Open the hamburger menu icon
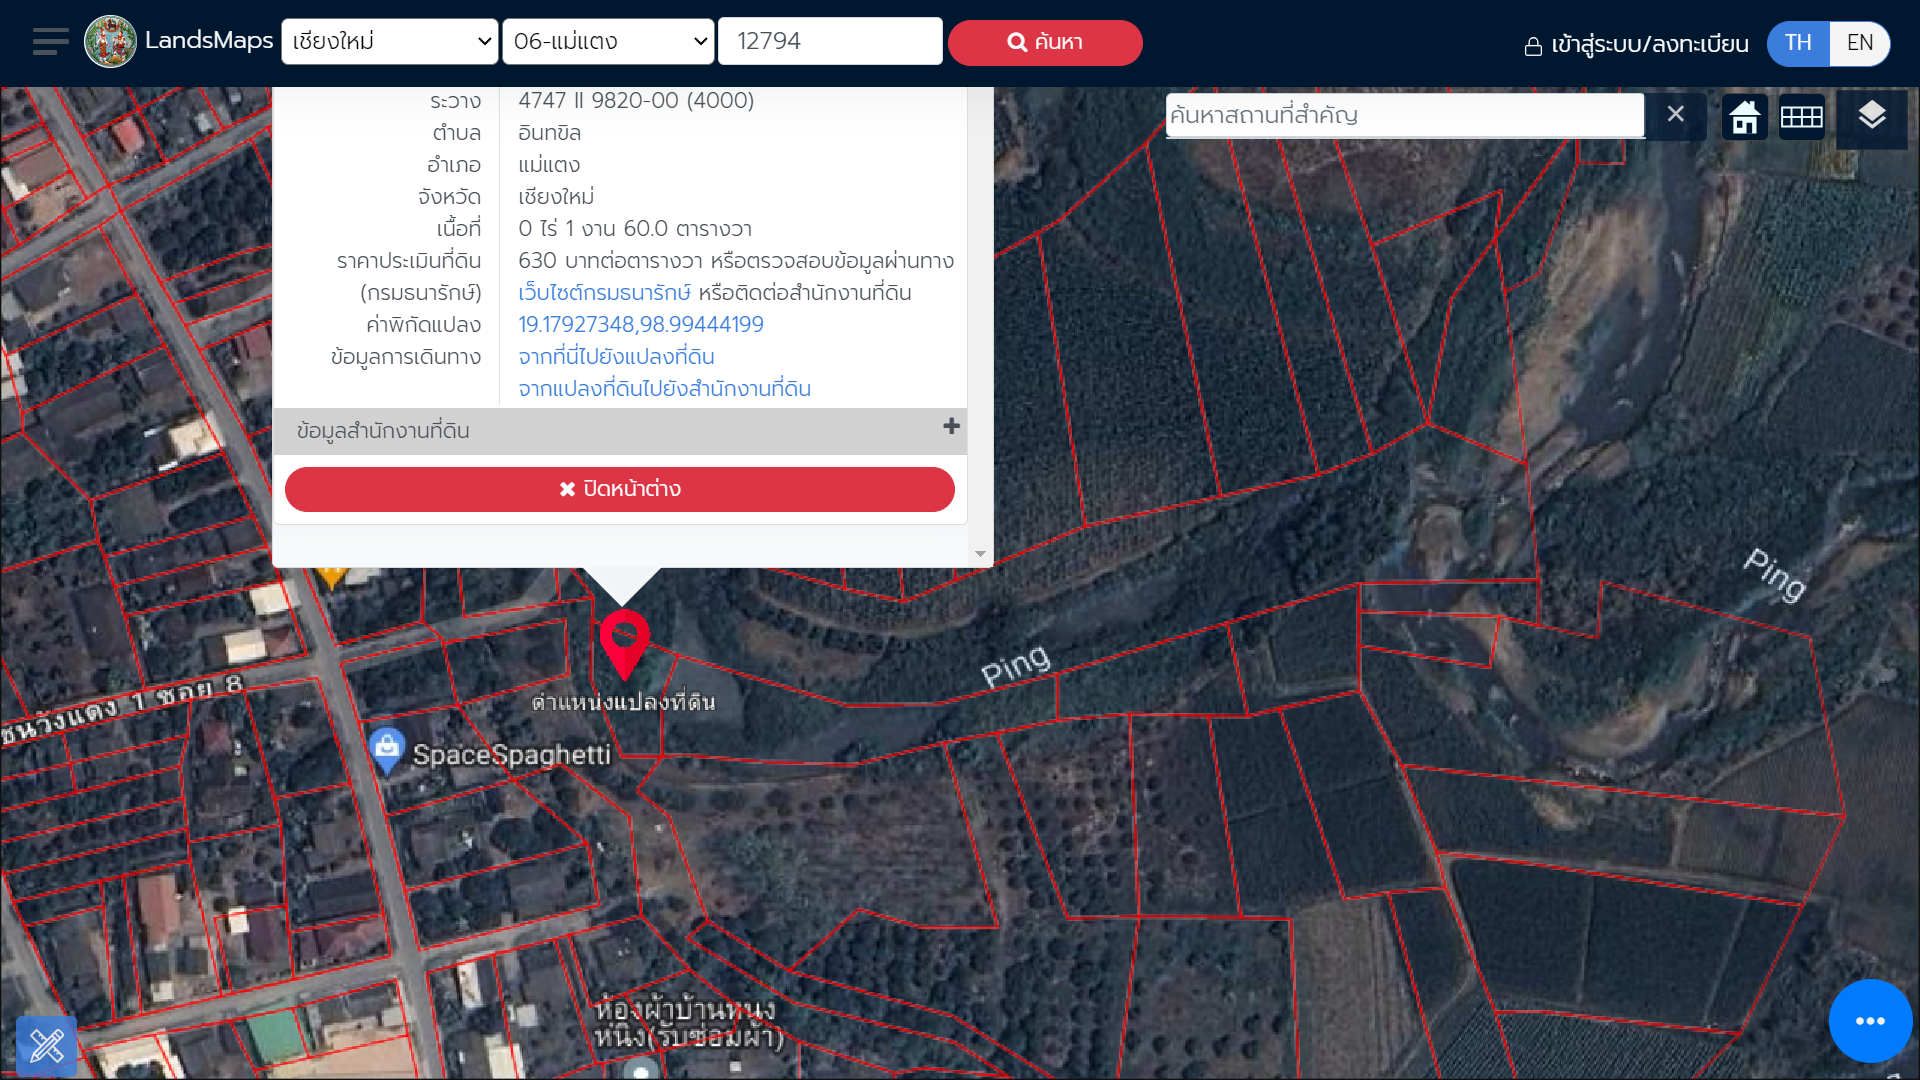 coord(50,42)
